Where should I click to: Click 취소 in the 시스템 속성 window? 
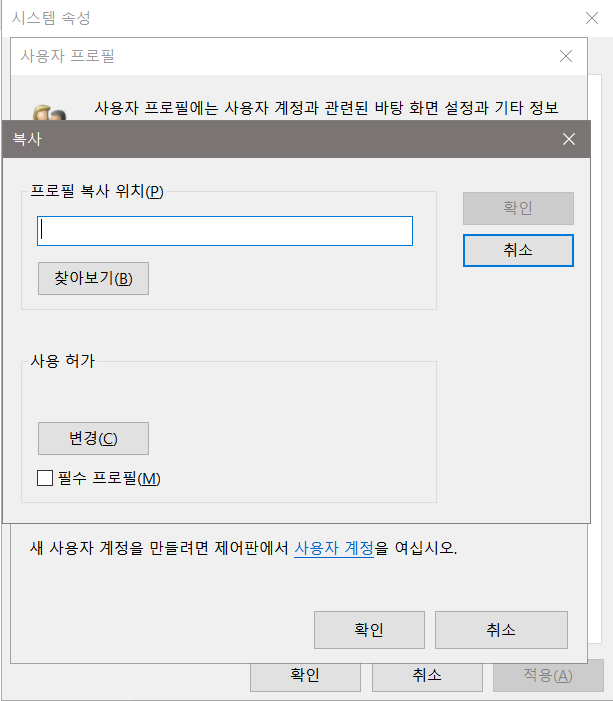coord(427,677)
